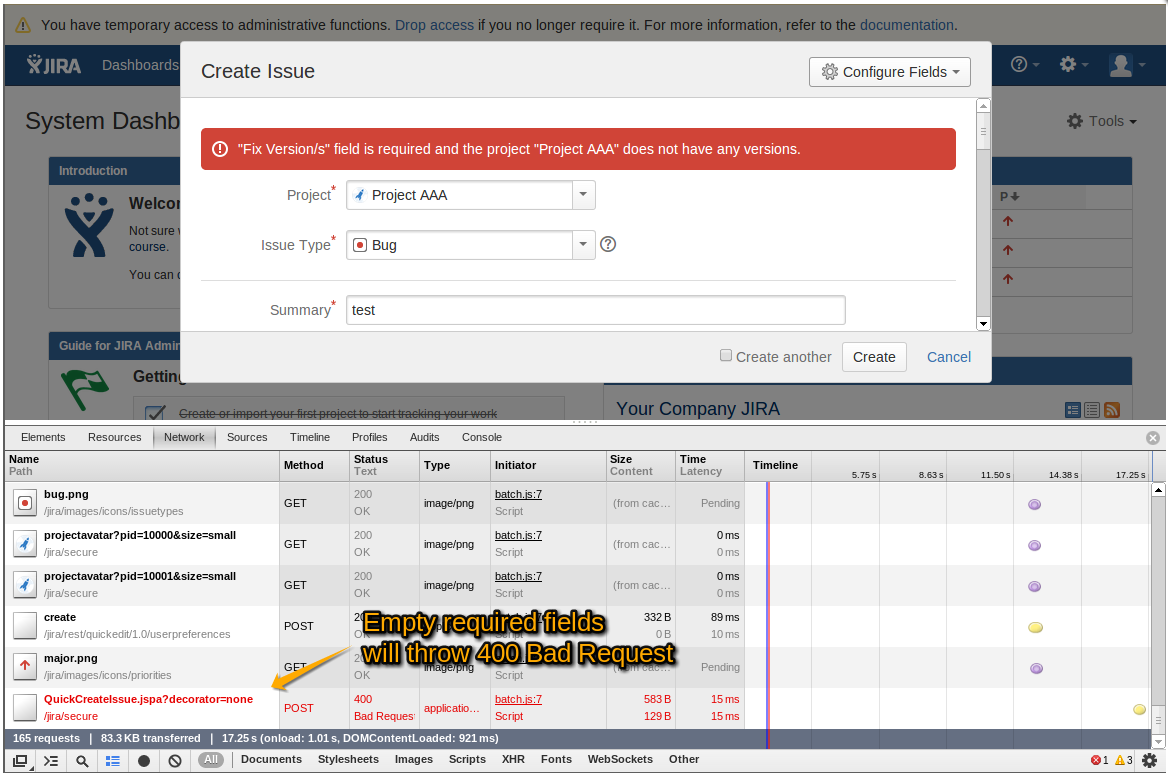1168x777 pixels.
Task: Switch to the Elements tab
Action: pos(42,437)
